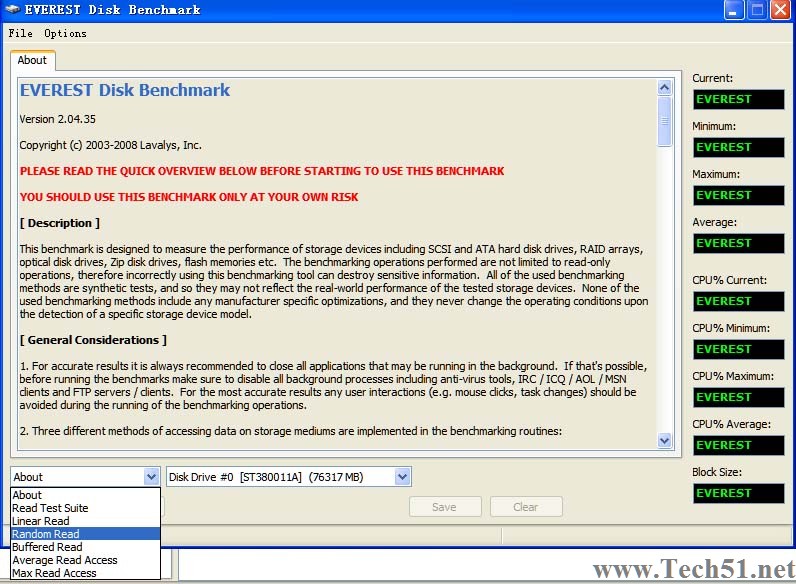Click the scroll down arrow of About text
This screenshot has height=584, width=796.
coord(664,440)
